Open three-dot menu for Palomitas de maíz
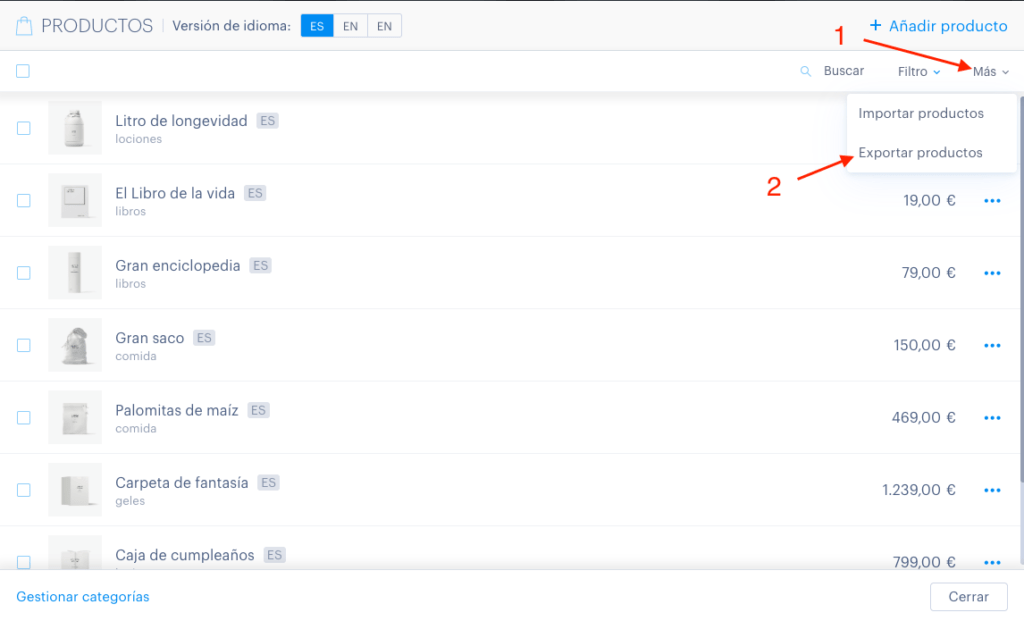The height and width of the screenshot is (621, 1024). tap(992, 418)
